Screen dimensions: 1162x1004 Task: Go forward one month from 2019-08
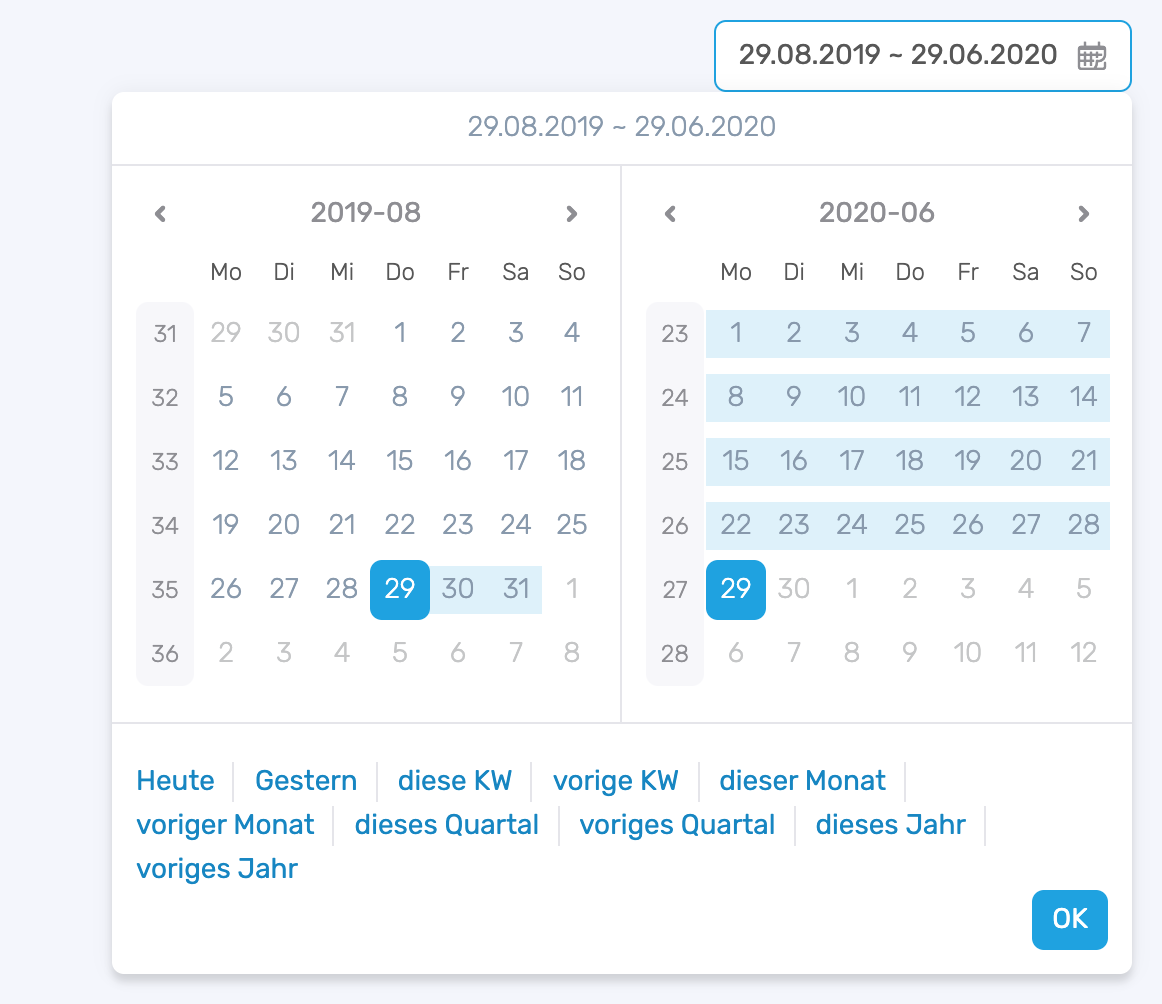pos(571,213)
